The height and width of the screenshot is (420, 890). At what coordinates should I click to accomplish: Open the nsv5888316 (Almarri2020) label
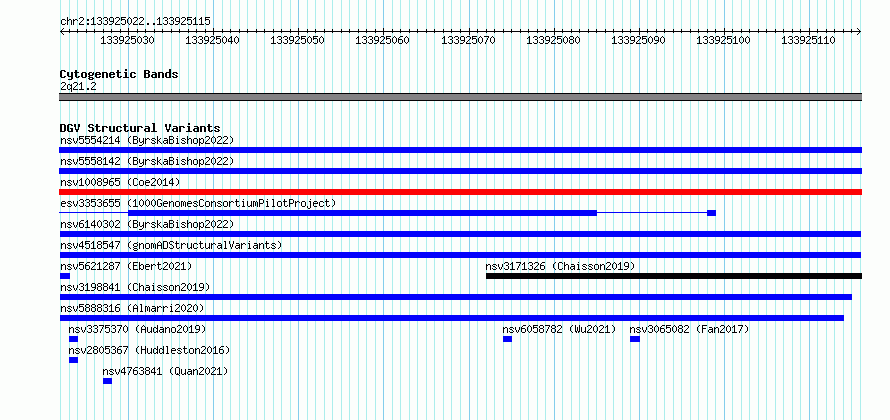(132, 308)
